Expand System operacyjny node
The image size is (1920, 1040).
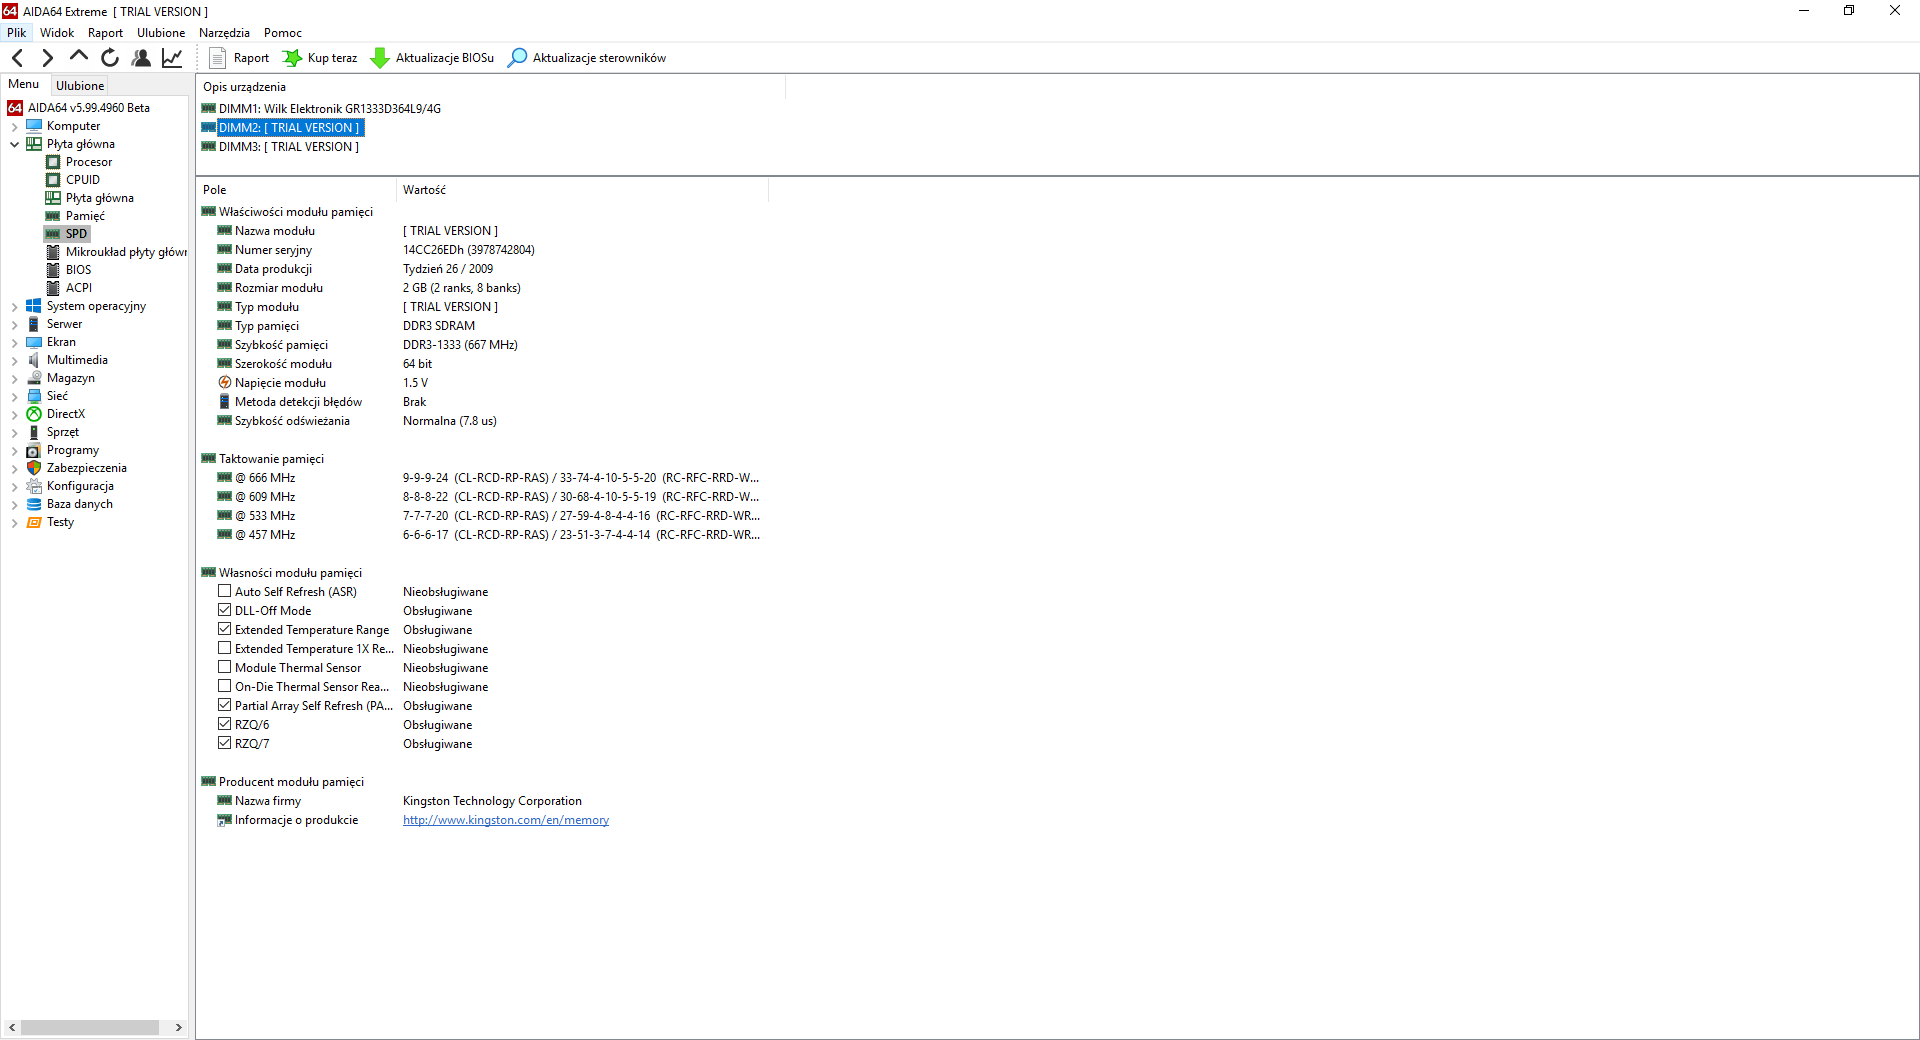(14, 306)
